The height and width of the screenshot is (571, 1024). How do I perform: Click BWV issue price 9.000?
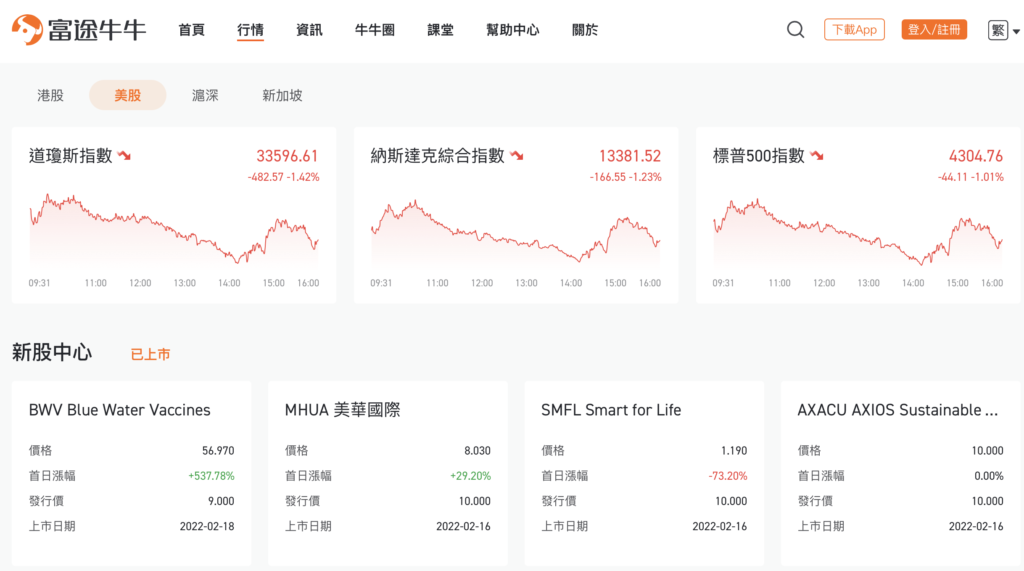tap(221, 501)
